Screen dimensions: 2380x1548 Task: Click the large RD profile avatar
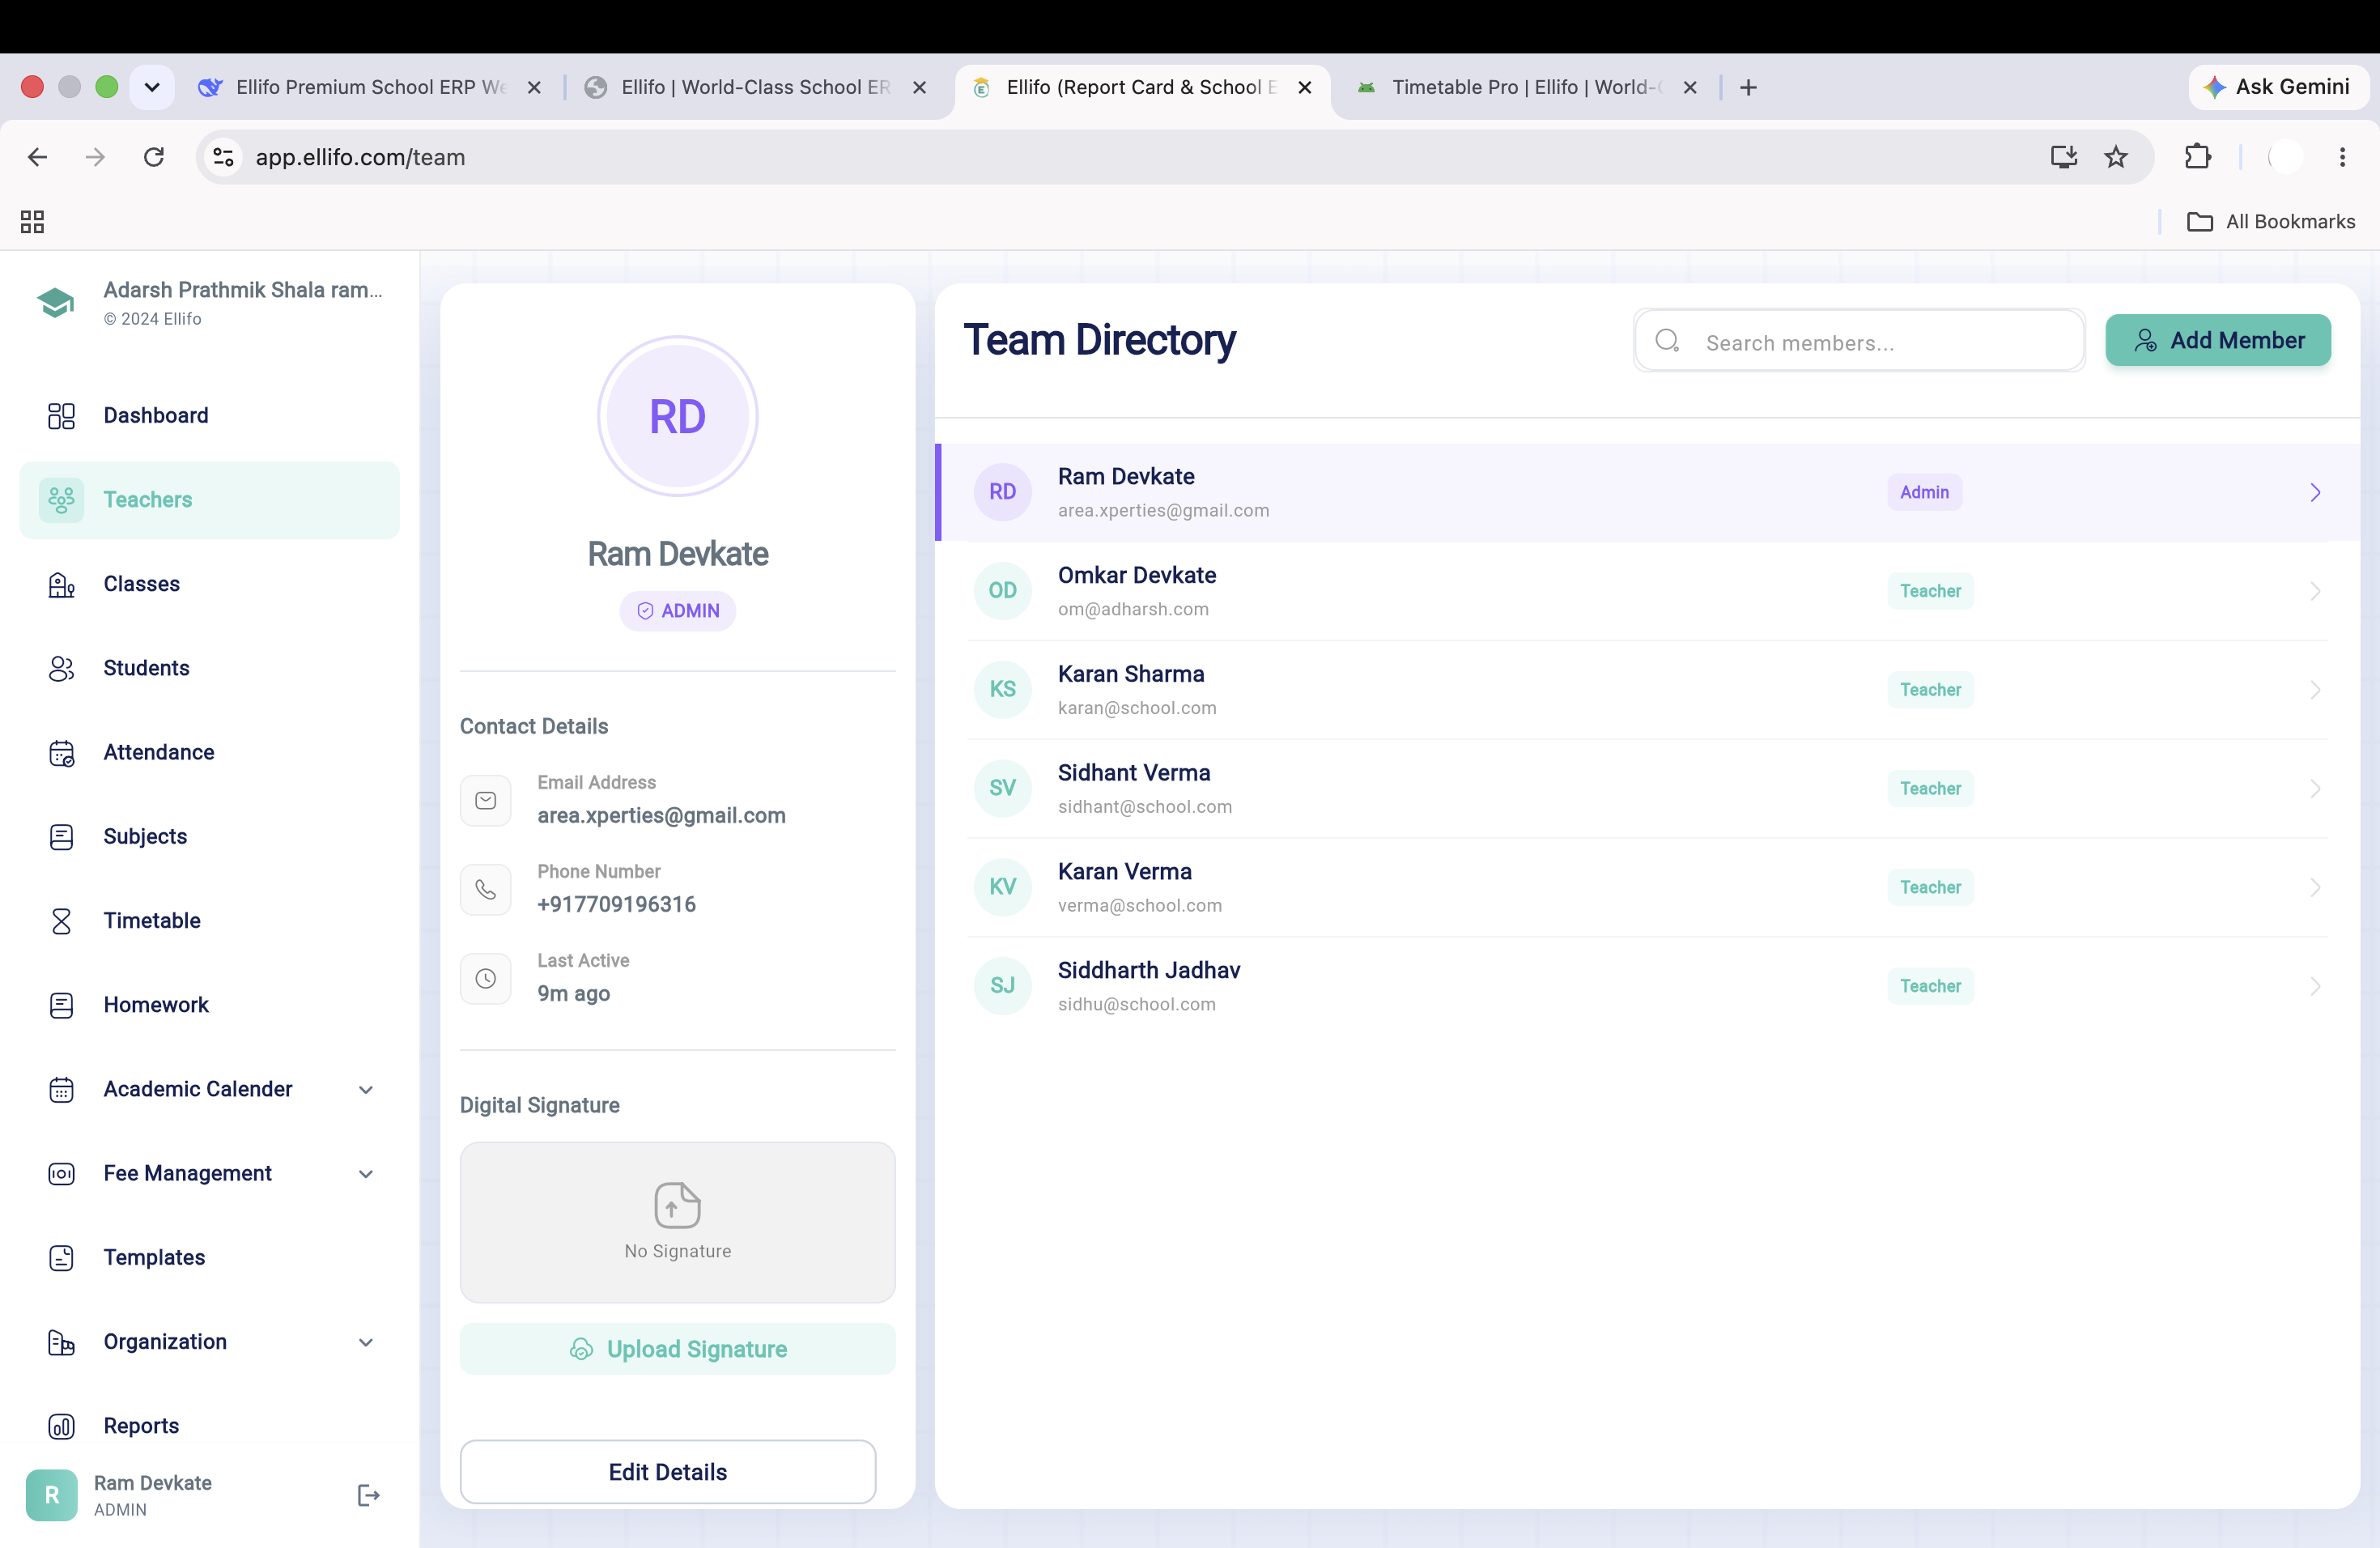(x=677, y=416)
